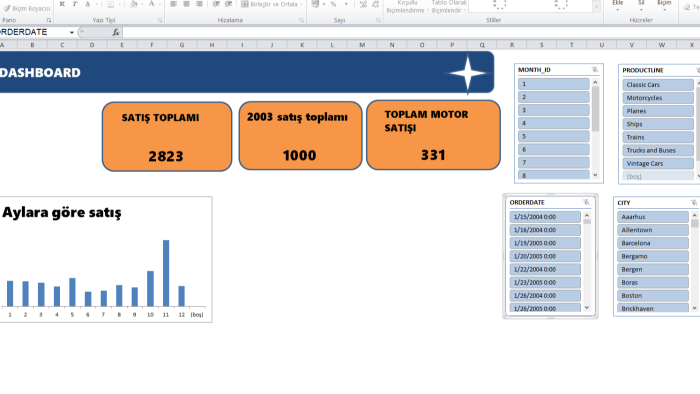Select month 1 in the MONTH_ID slicer

(x=554, y=84)
